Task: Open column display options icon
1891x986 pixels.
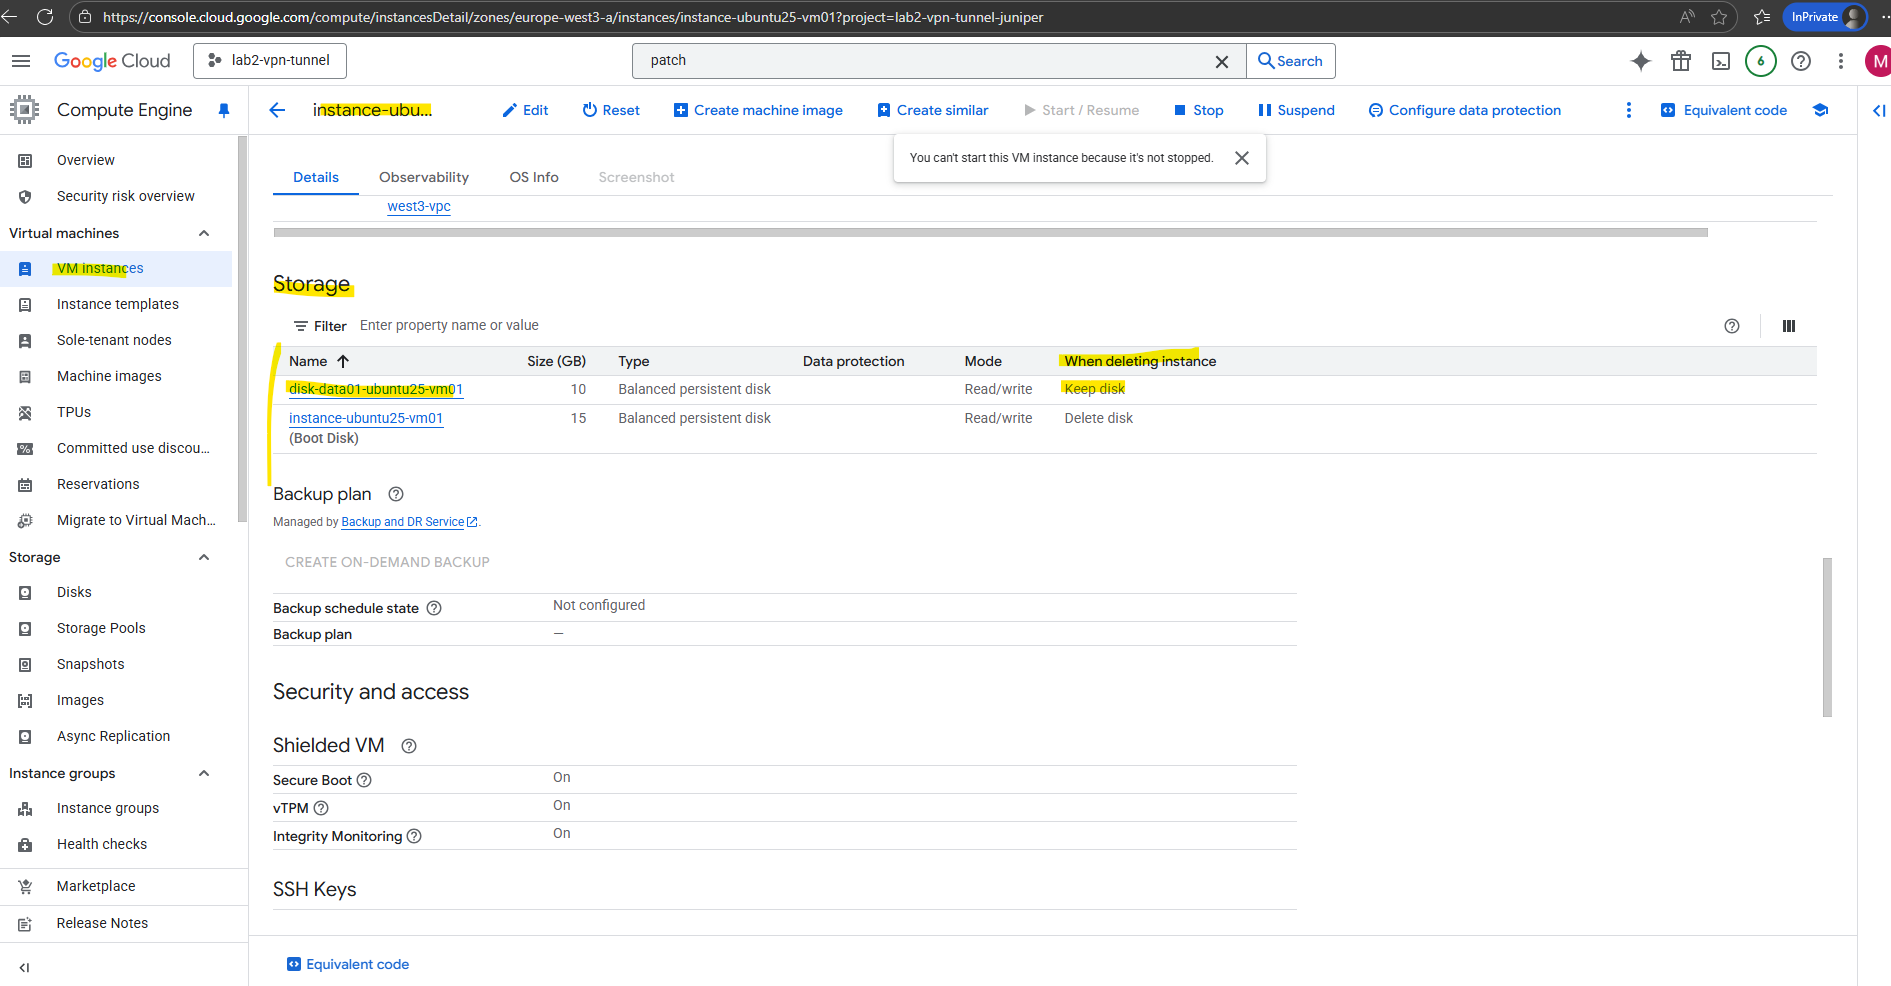Action: 1789,326
